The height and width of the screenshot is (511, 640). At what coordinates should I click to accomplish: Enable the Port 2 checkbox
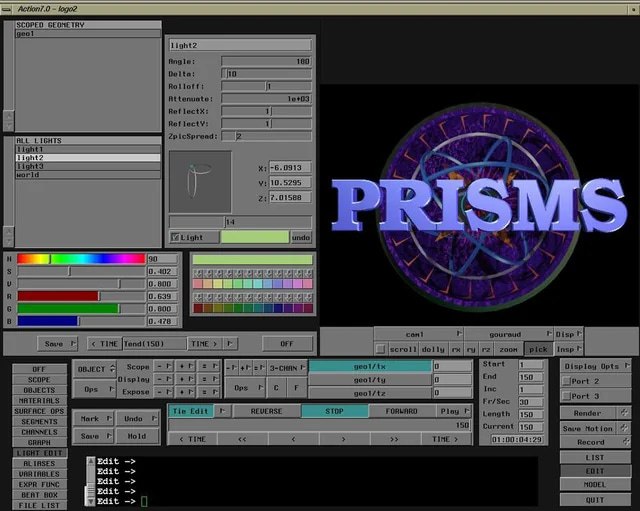pos(566,381)
